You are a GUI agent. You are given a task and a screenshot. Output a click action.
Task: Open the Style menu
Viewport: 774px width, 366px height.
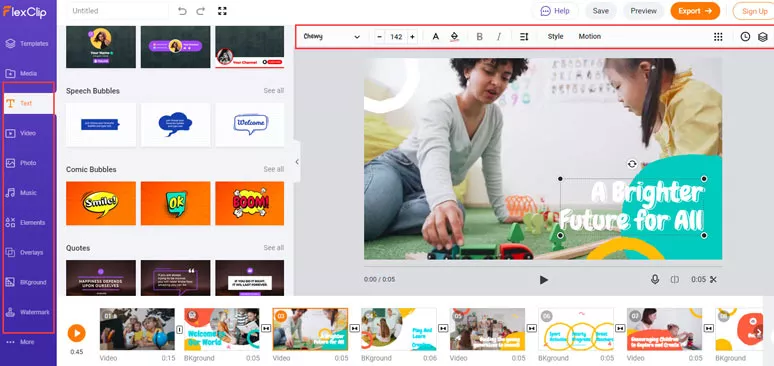click(x=555, y=37)
